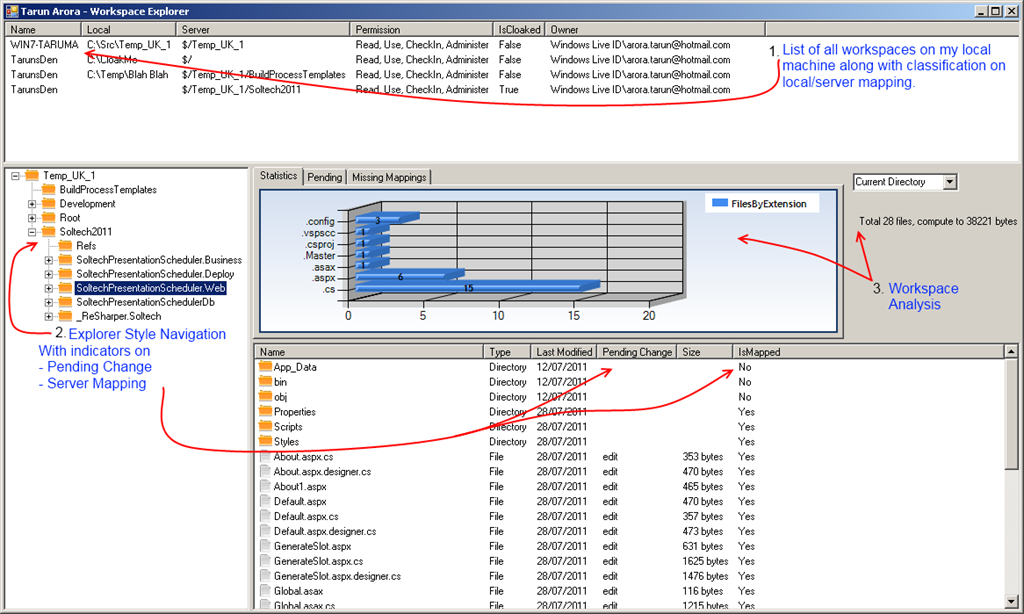Image resolution: width=1024 pixels, height=614 pixels.
Task: Expand the SoltechPresentationScheduler.Web node
Action: click(x=48, y=288)
